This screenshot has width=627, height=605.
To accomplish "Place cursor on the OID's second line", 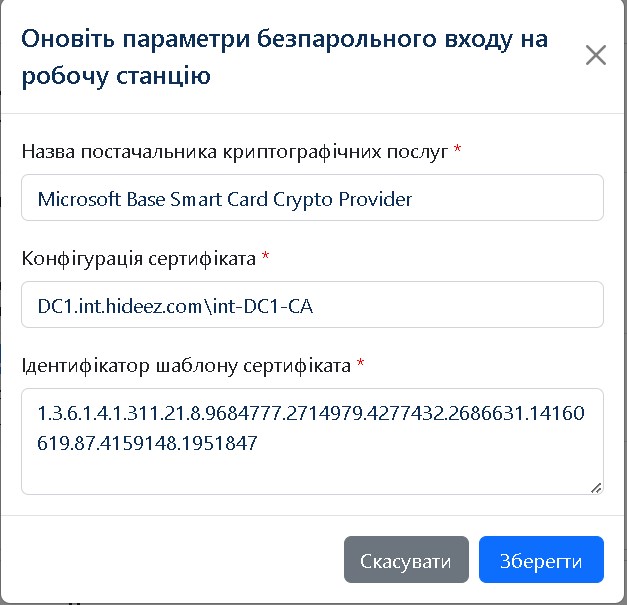I will tap(148, 441).
